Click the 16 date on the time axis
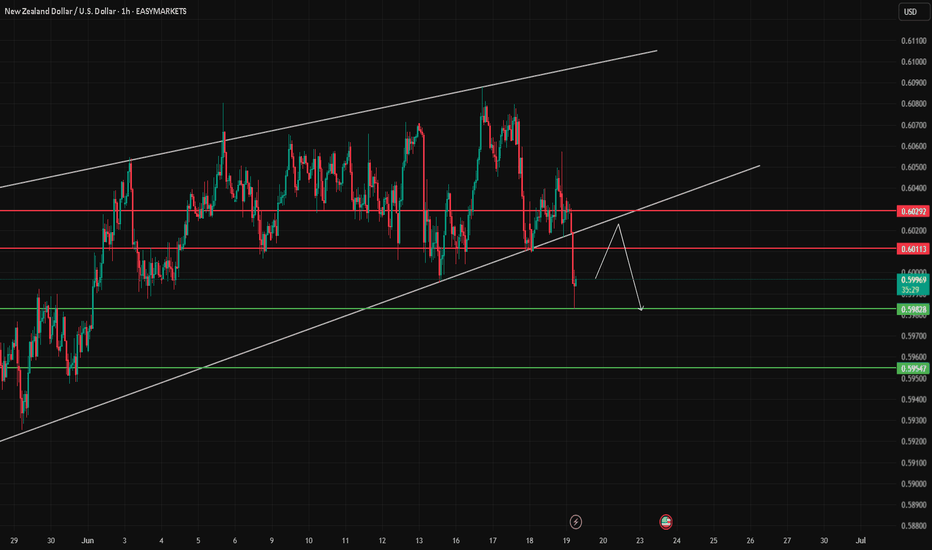The image size is (932, 550). click(456, 540)
